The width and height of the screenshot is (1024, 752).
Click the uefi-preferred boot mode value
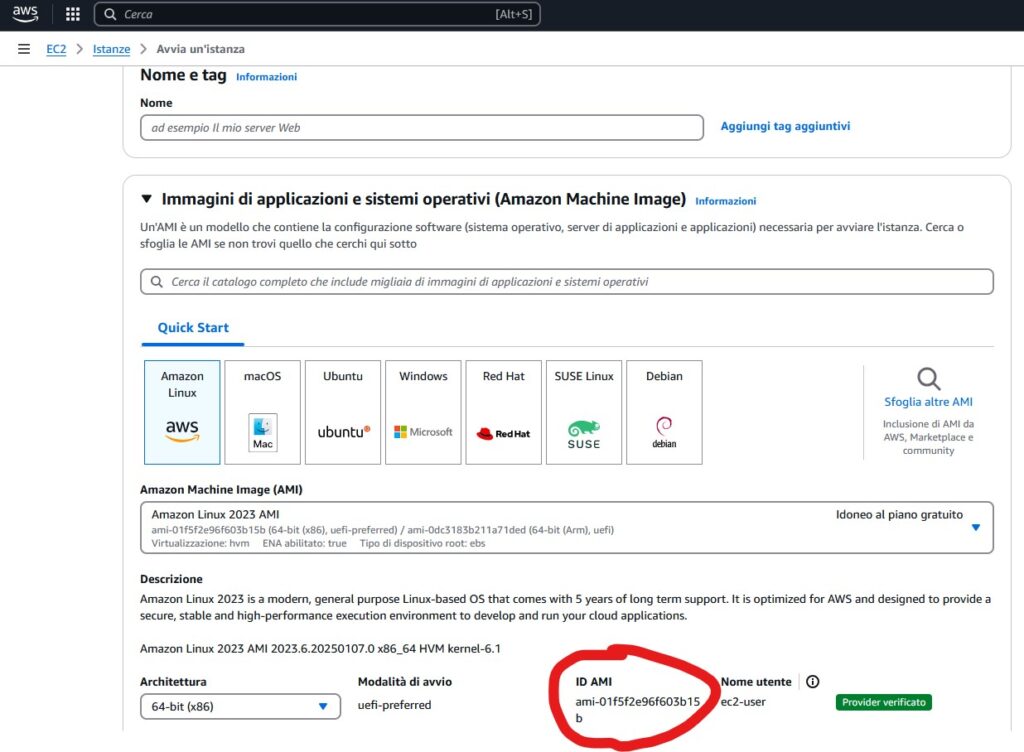394,705
